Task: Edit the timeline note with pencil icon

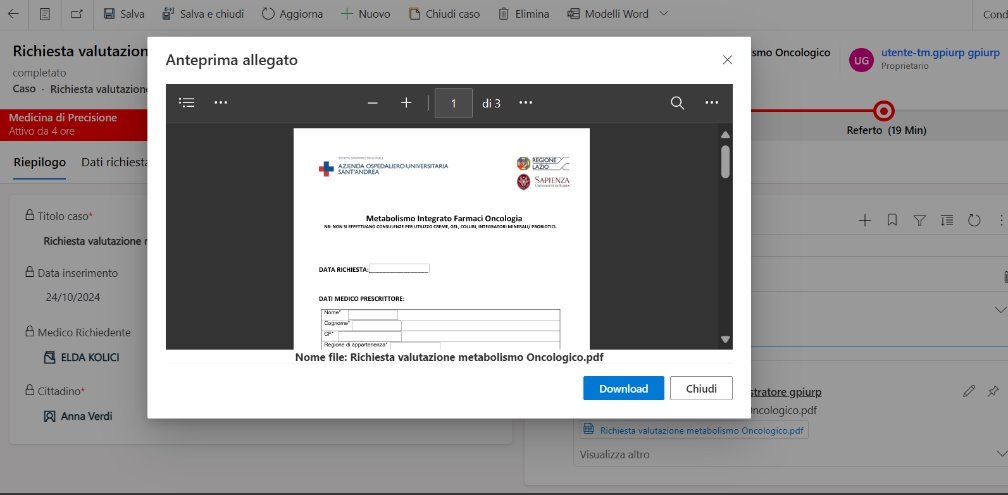Action: tap(969, 391)
